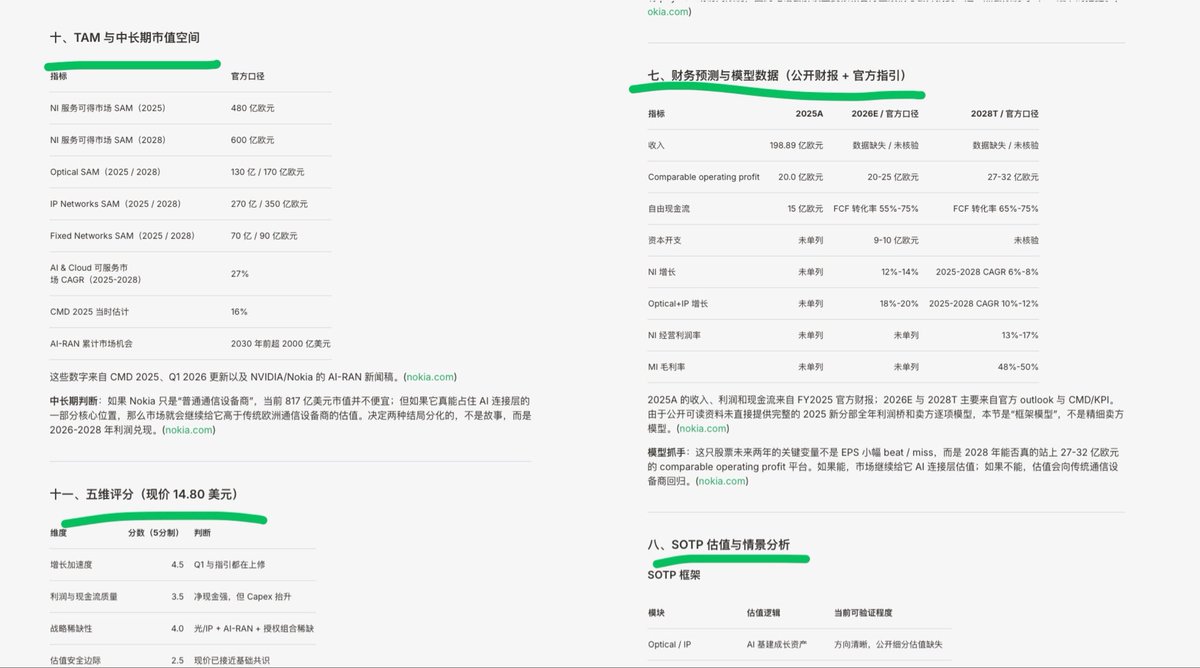Image resolution: width=1200 pixels, height=668 pixels.
Task: Select the '战略稀缺性' row label
Action: 70,629
